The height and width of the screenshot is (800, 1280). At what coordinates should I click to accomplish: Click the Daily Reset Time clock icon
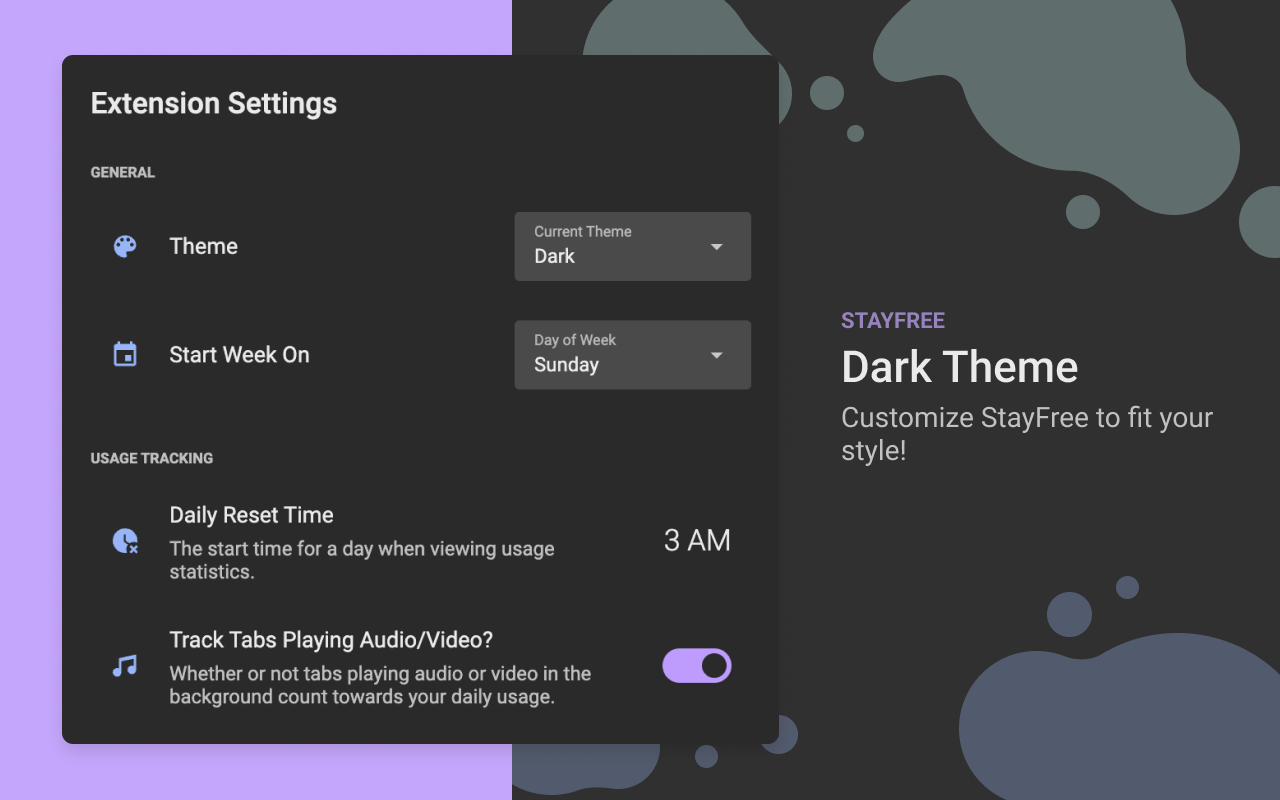click(125, 541)
